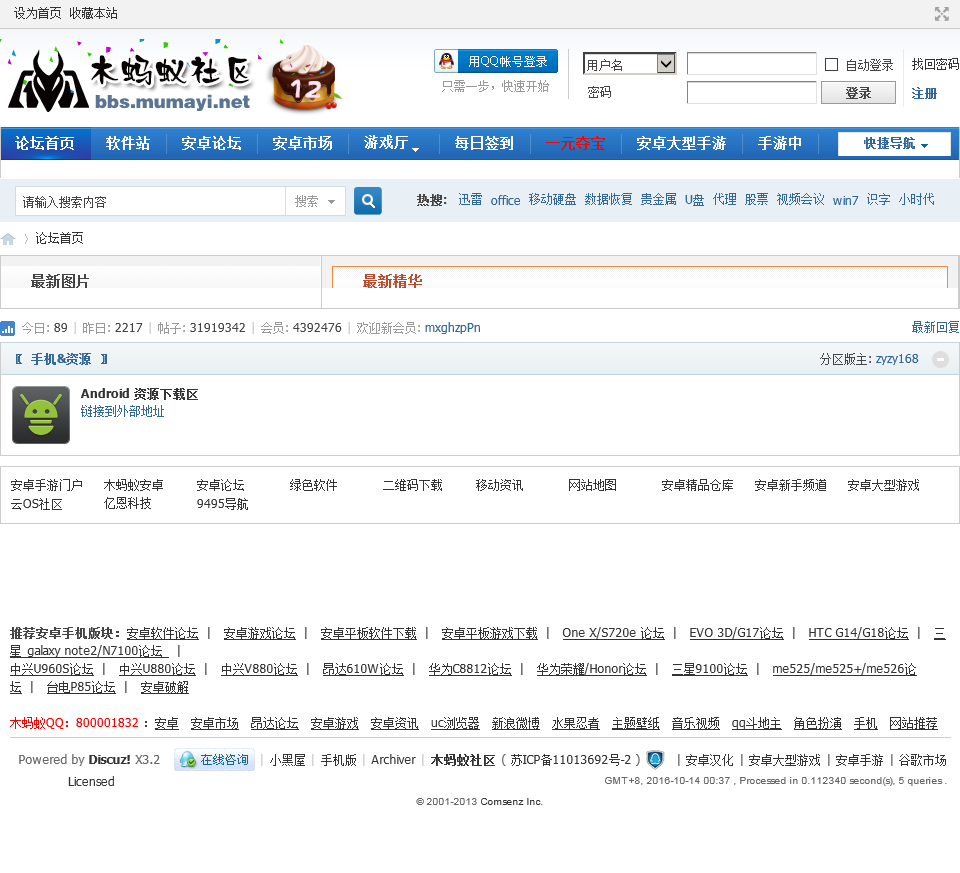The height and width of the screenshot is (873, 960).
Task: Click the home icon in breadcrumb
Action: (x=8, y=239)
